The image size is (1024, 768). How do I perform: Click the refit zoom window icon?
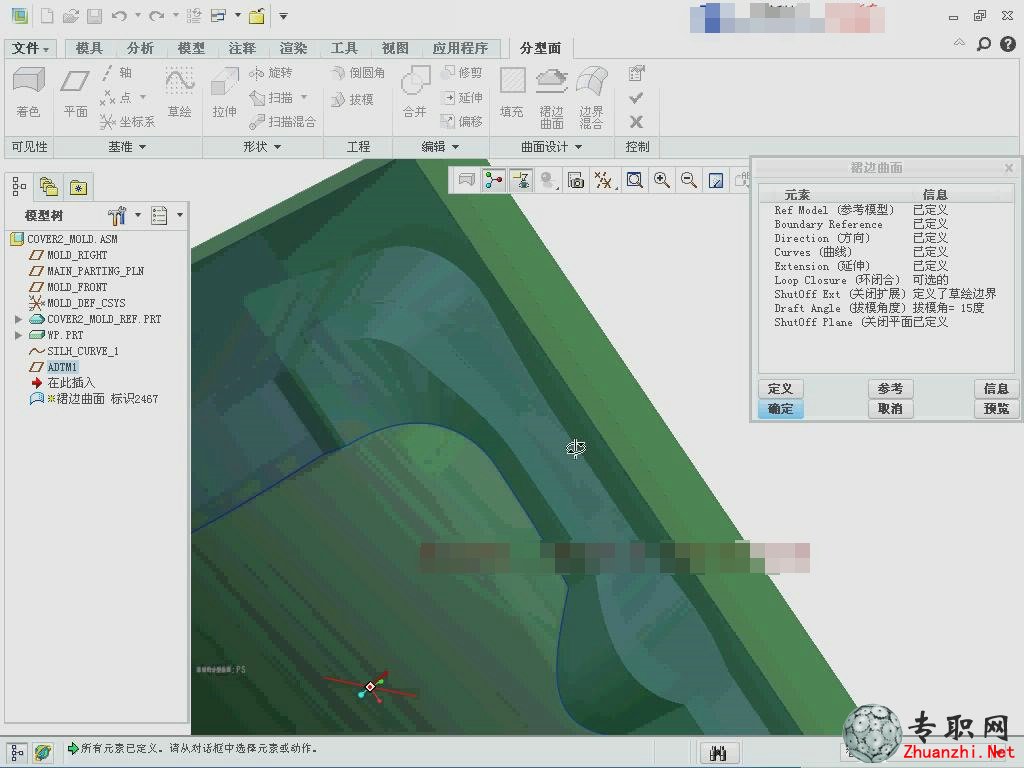[x=634, y=180]
